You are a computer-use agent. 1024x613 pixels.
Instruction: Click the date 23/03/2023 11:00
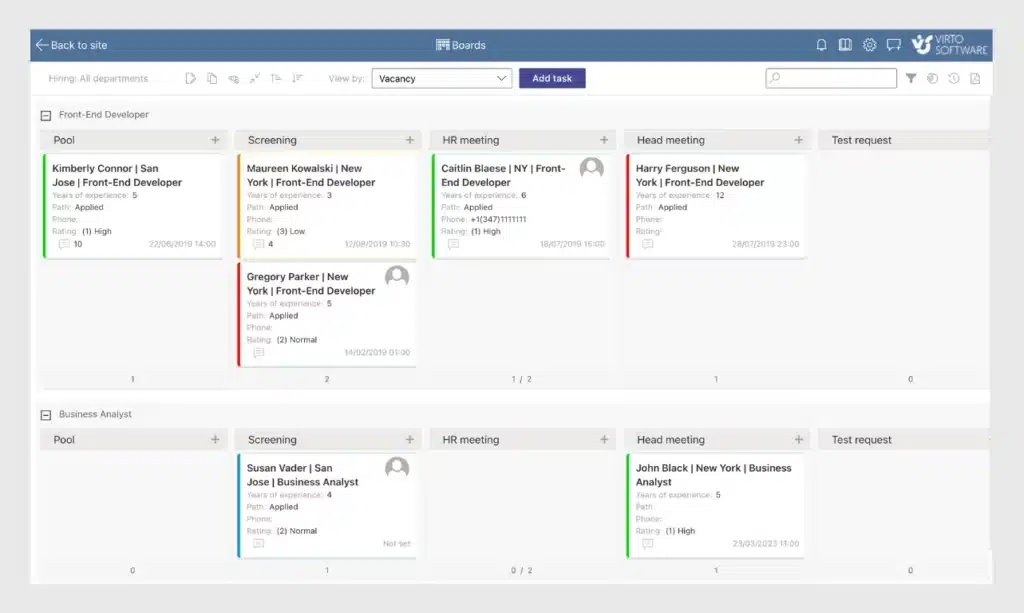click(765, 544)
